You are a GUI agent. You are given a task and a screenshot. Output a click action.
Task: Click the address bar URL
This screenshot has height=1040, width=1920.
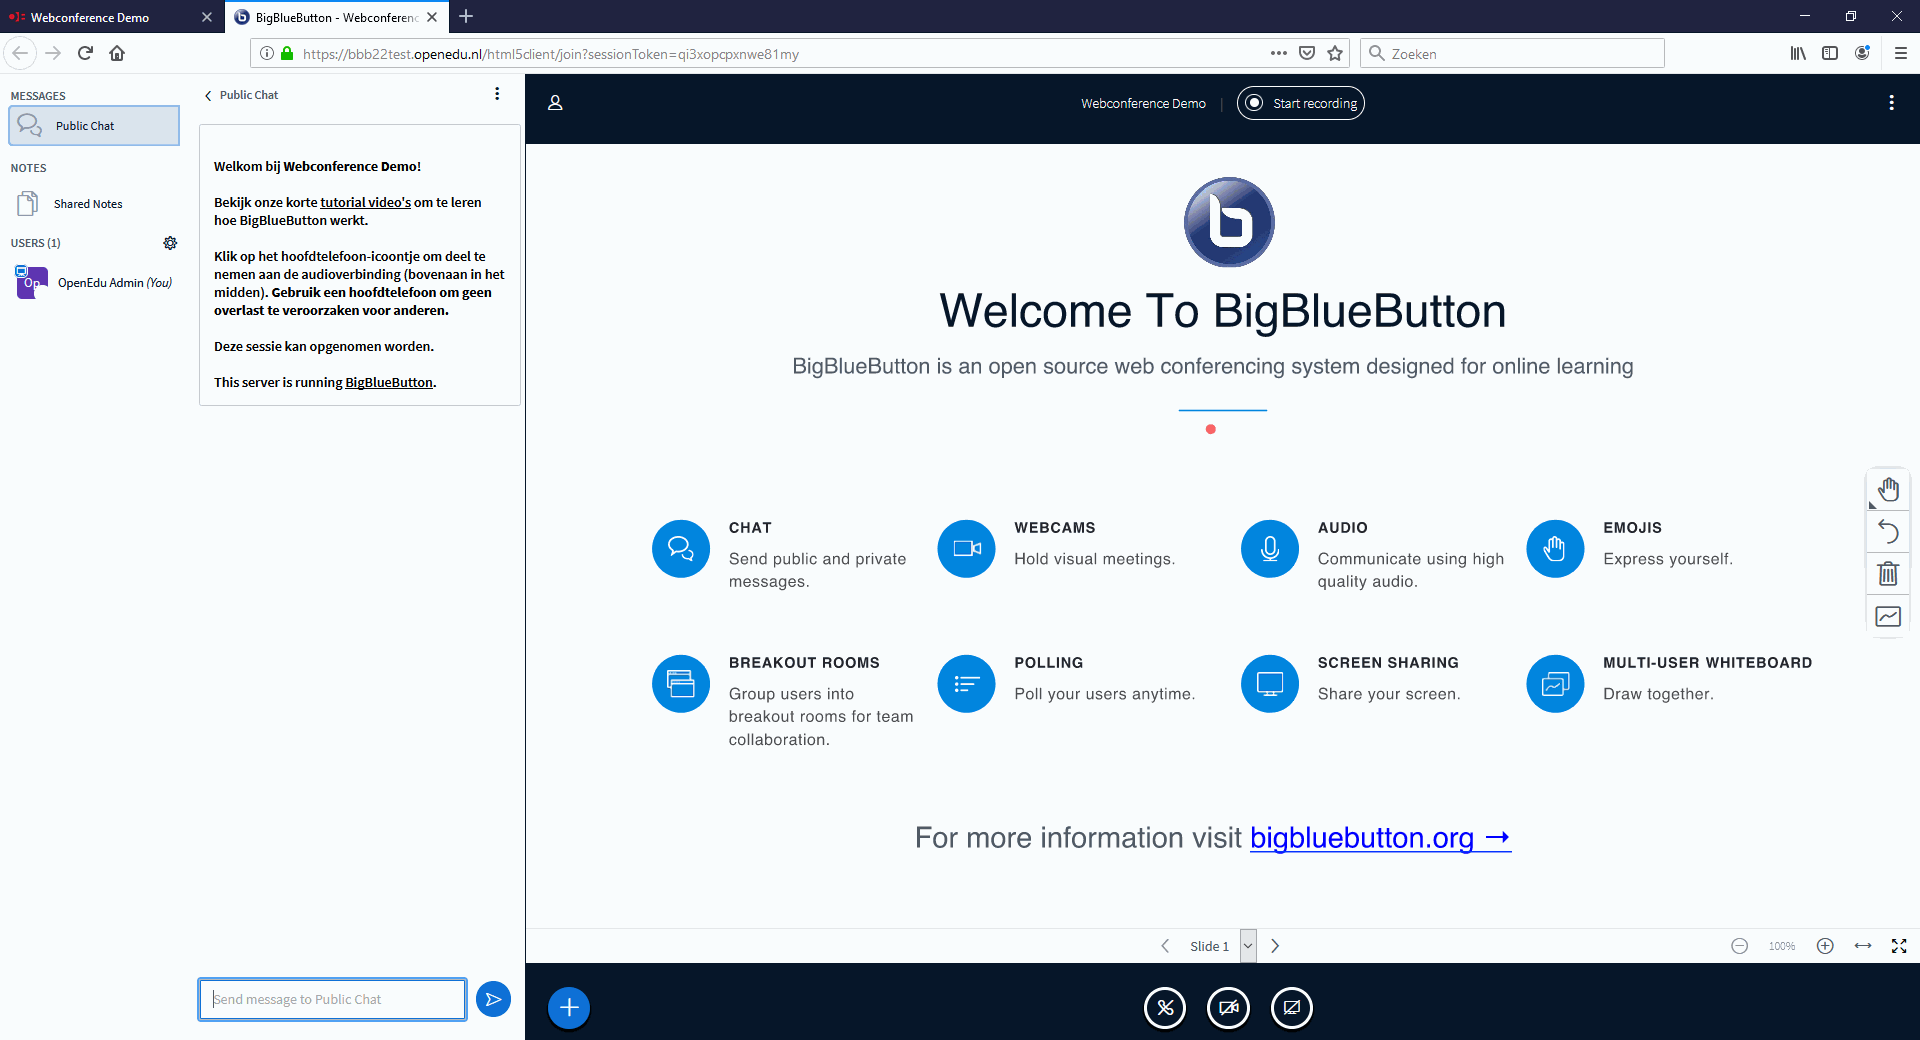[551, 54]
